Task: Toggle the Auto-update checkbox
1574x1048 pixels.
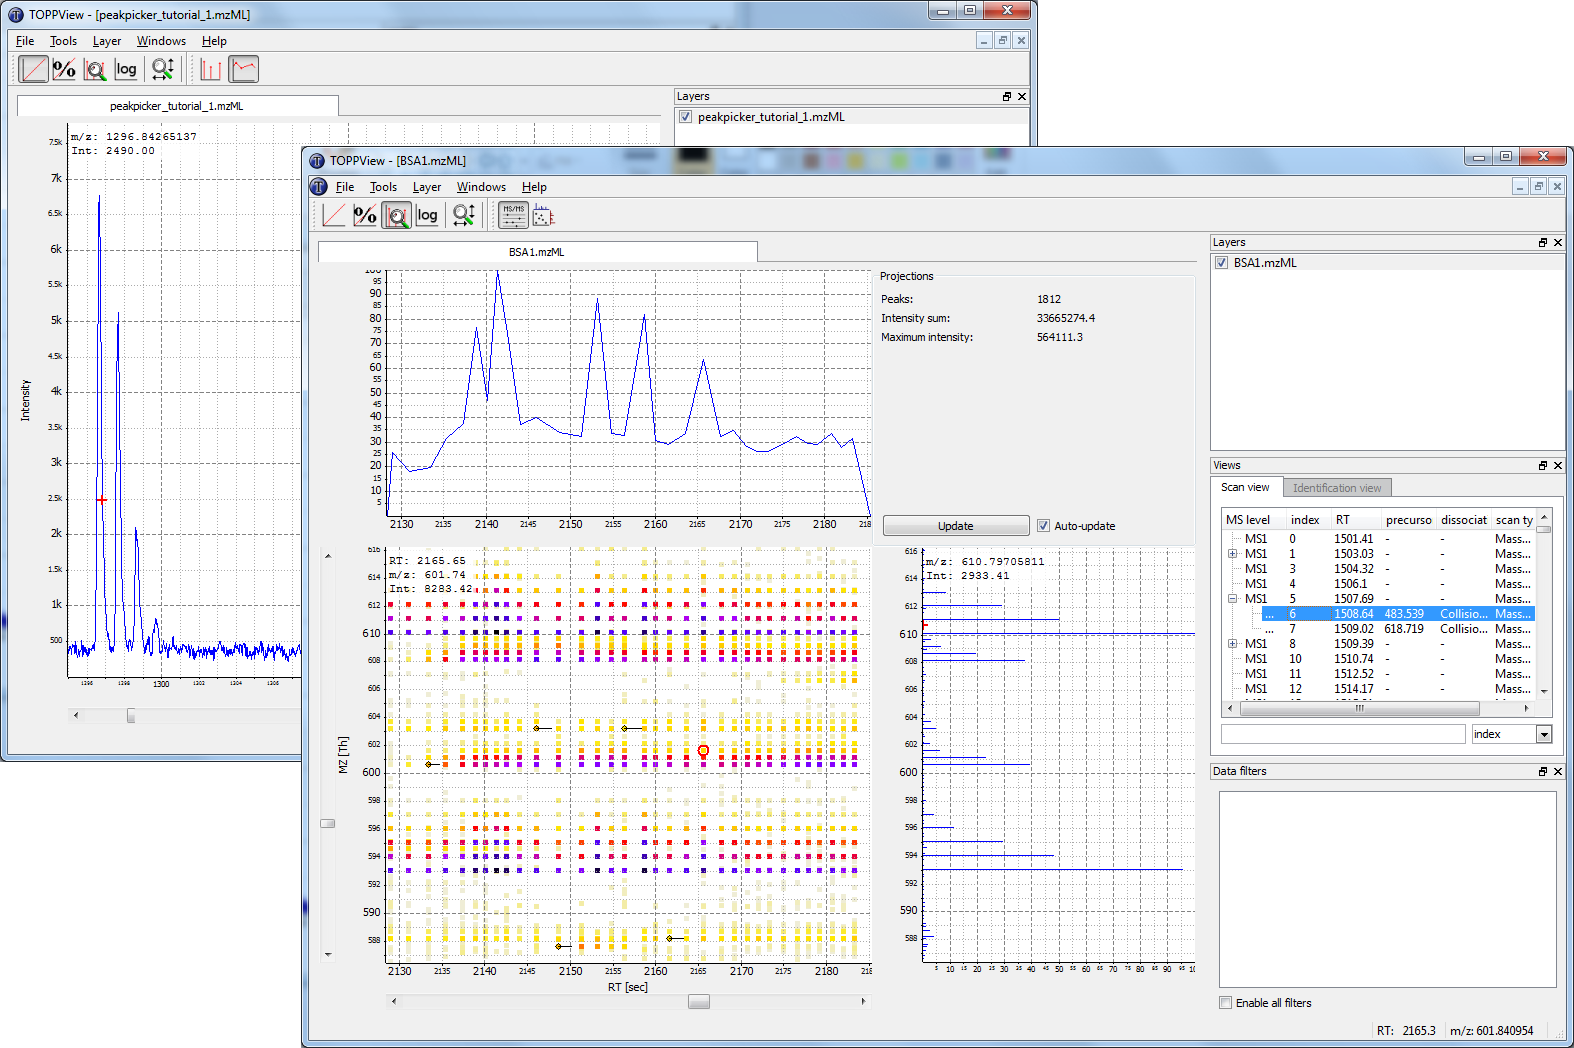Action: pyautogui.click(x=1043, y=526)
